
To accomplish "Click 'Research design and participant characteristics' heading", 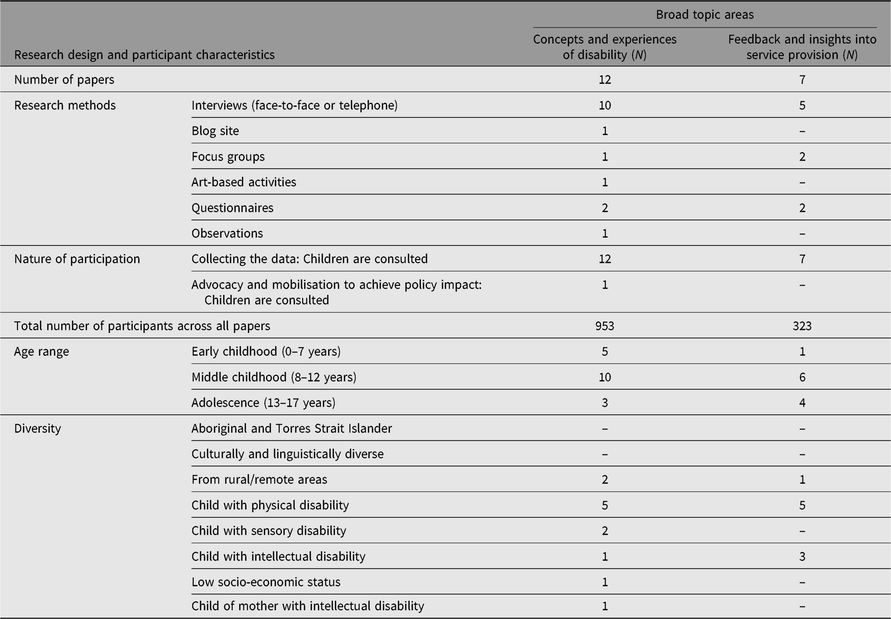I will (x=144, y=54).
